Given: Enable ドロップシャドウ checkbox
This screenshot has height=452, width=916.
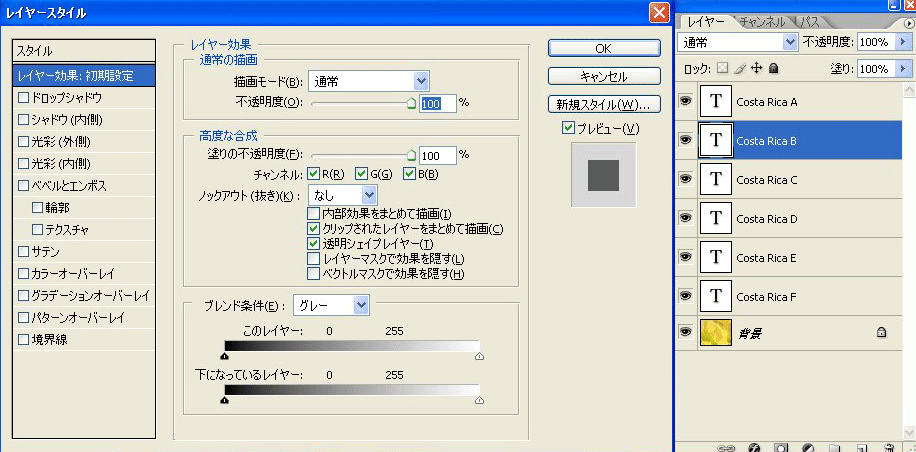Looking at the screenshot, I should pyautogui.click(x=23, y=98).
